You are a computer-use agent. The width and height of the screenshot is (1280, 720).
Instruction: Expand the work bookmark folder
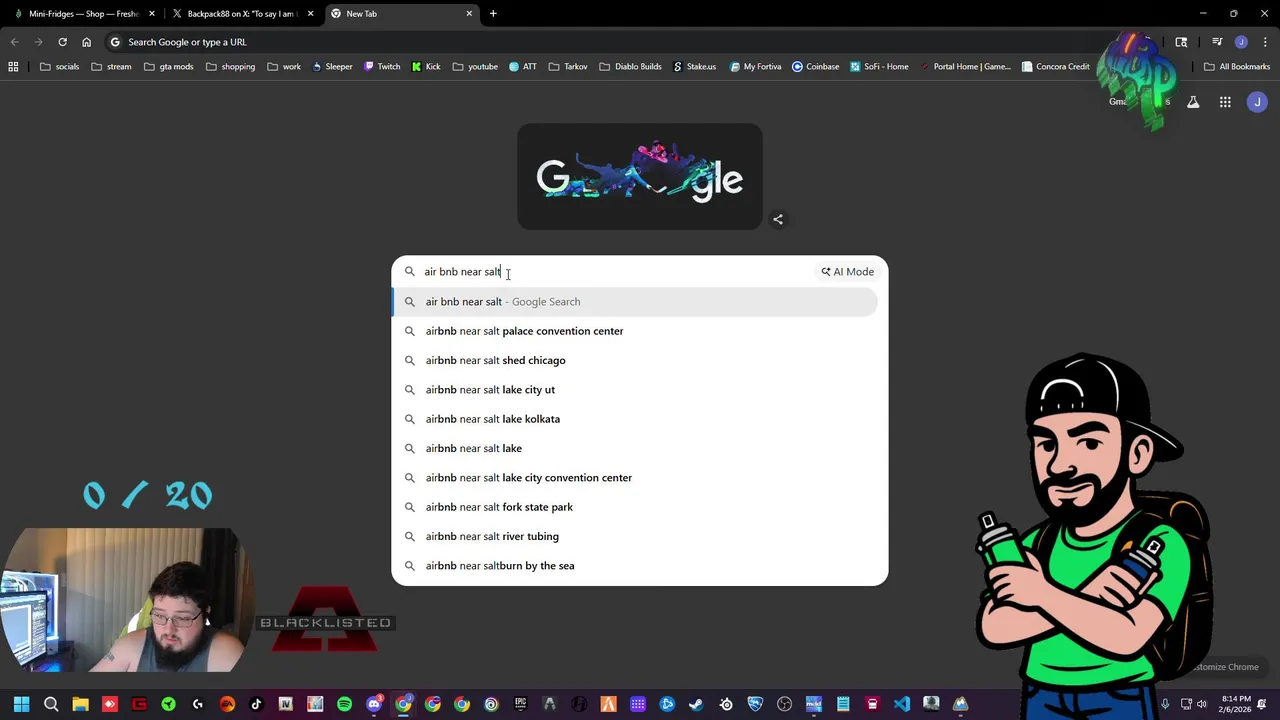[283, 67]
